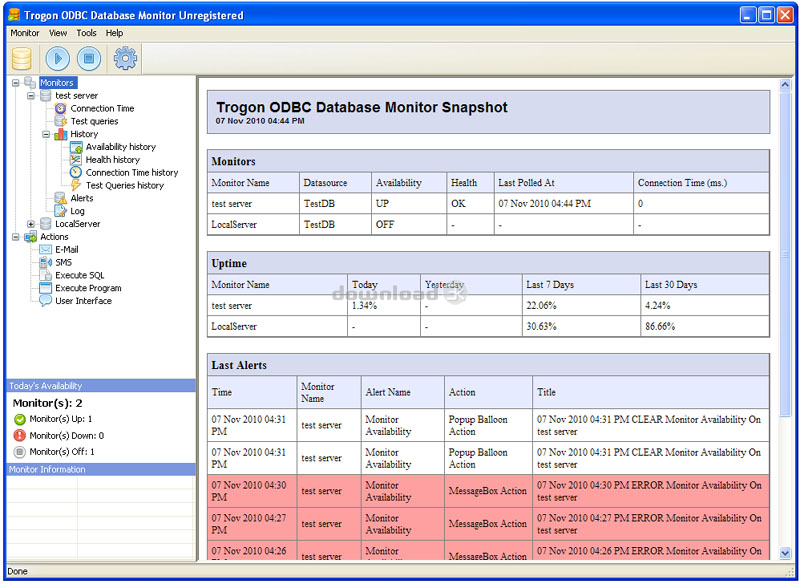Collapse the History node
Image resolution: width=800 pixels, height=584 pixels.
[x=46, y=134]
